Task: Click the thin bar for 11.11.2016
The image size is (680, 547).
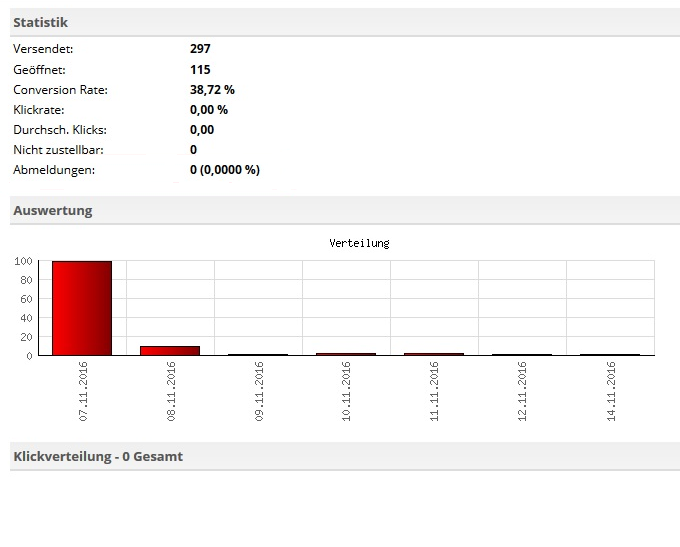Action: [434, 354]
